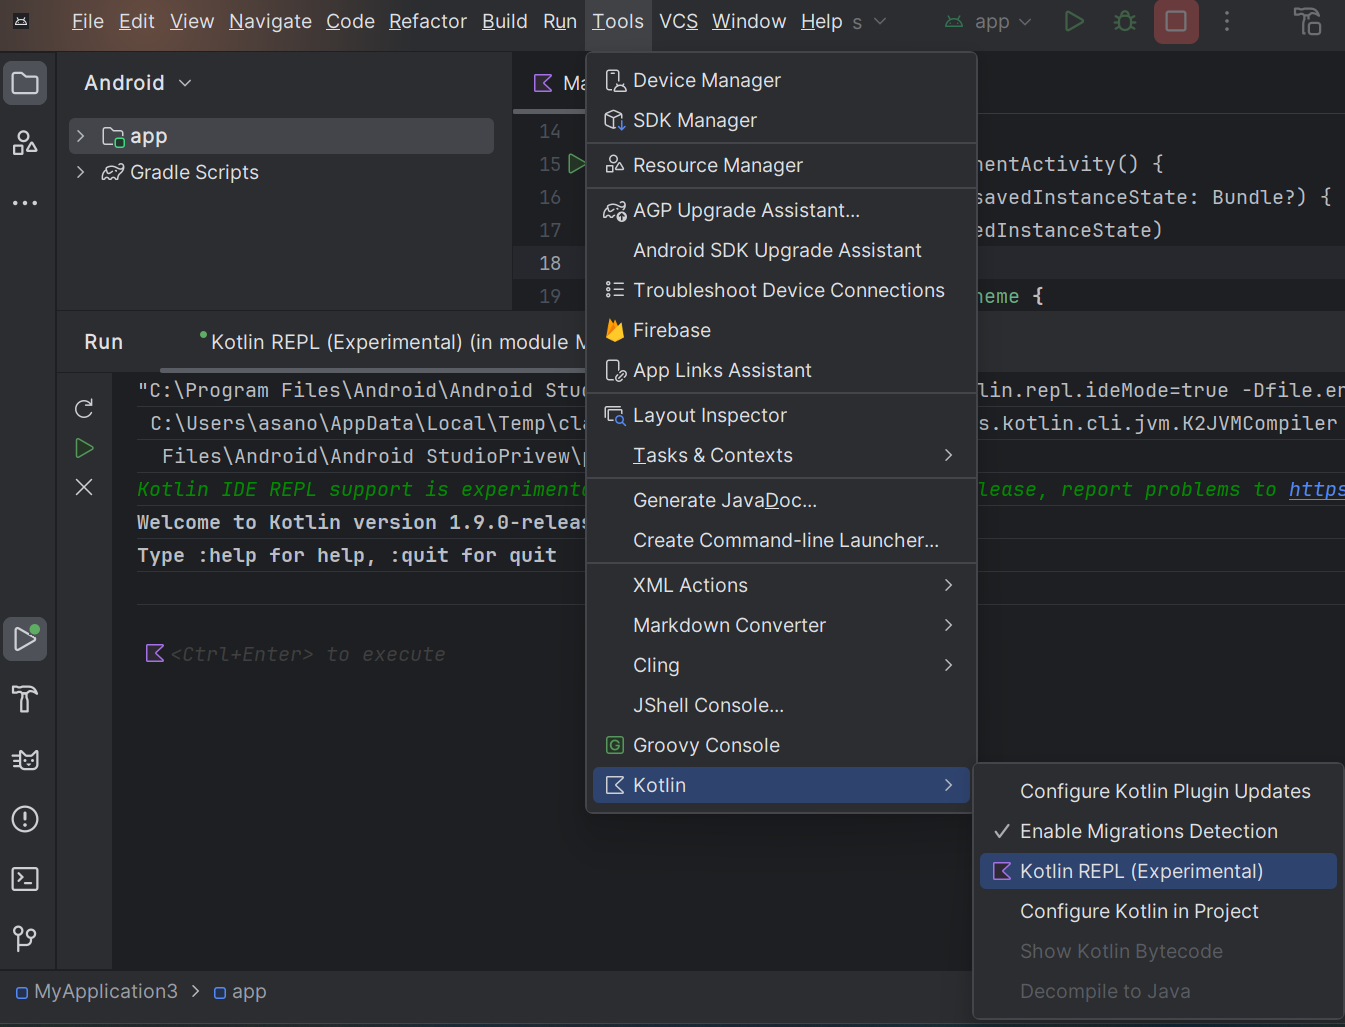This screenshot has height=1027, width=1345.
Task: Click the More tool windows ellipsis icon
Action: point(25,203)
